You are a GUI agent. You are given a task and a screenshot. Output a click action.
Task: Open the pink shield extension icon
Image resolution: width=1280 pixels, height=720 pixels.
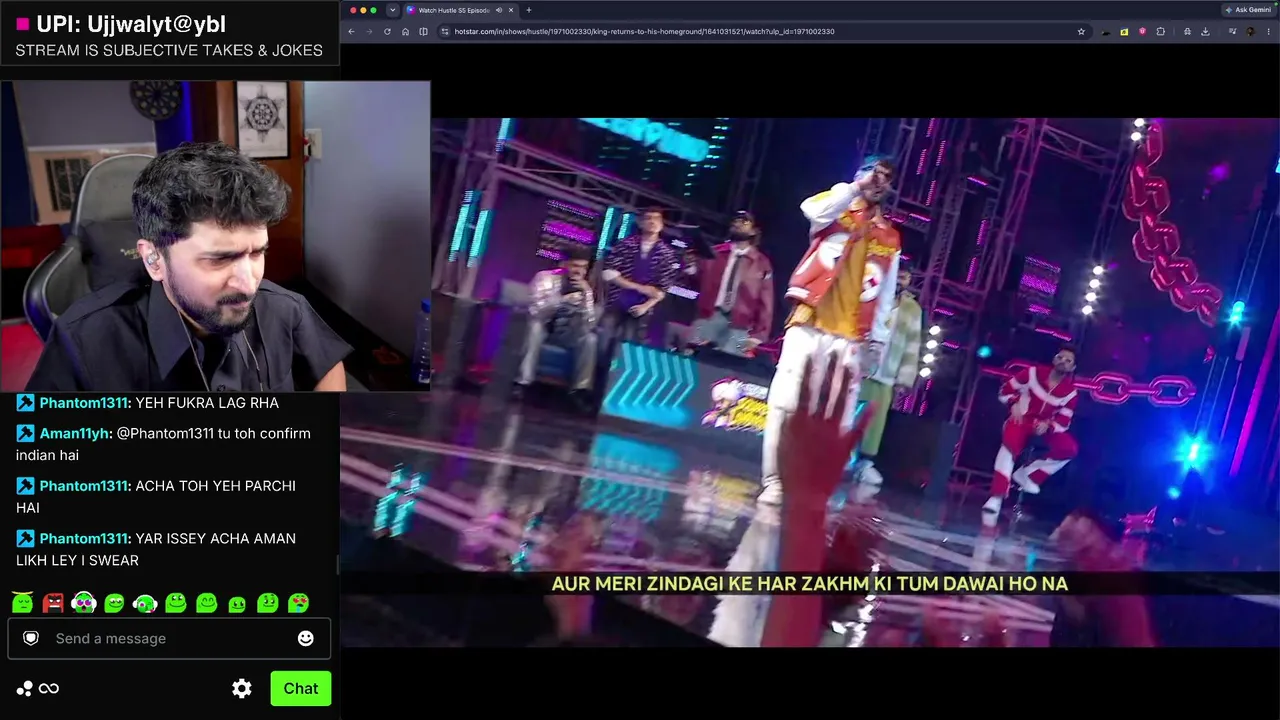pos(1142,31)
